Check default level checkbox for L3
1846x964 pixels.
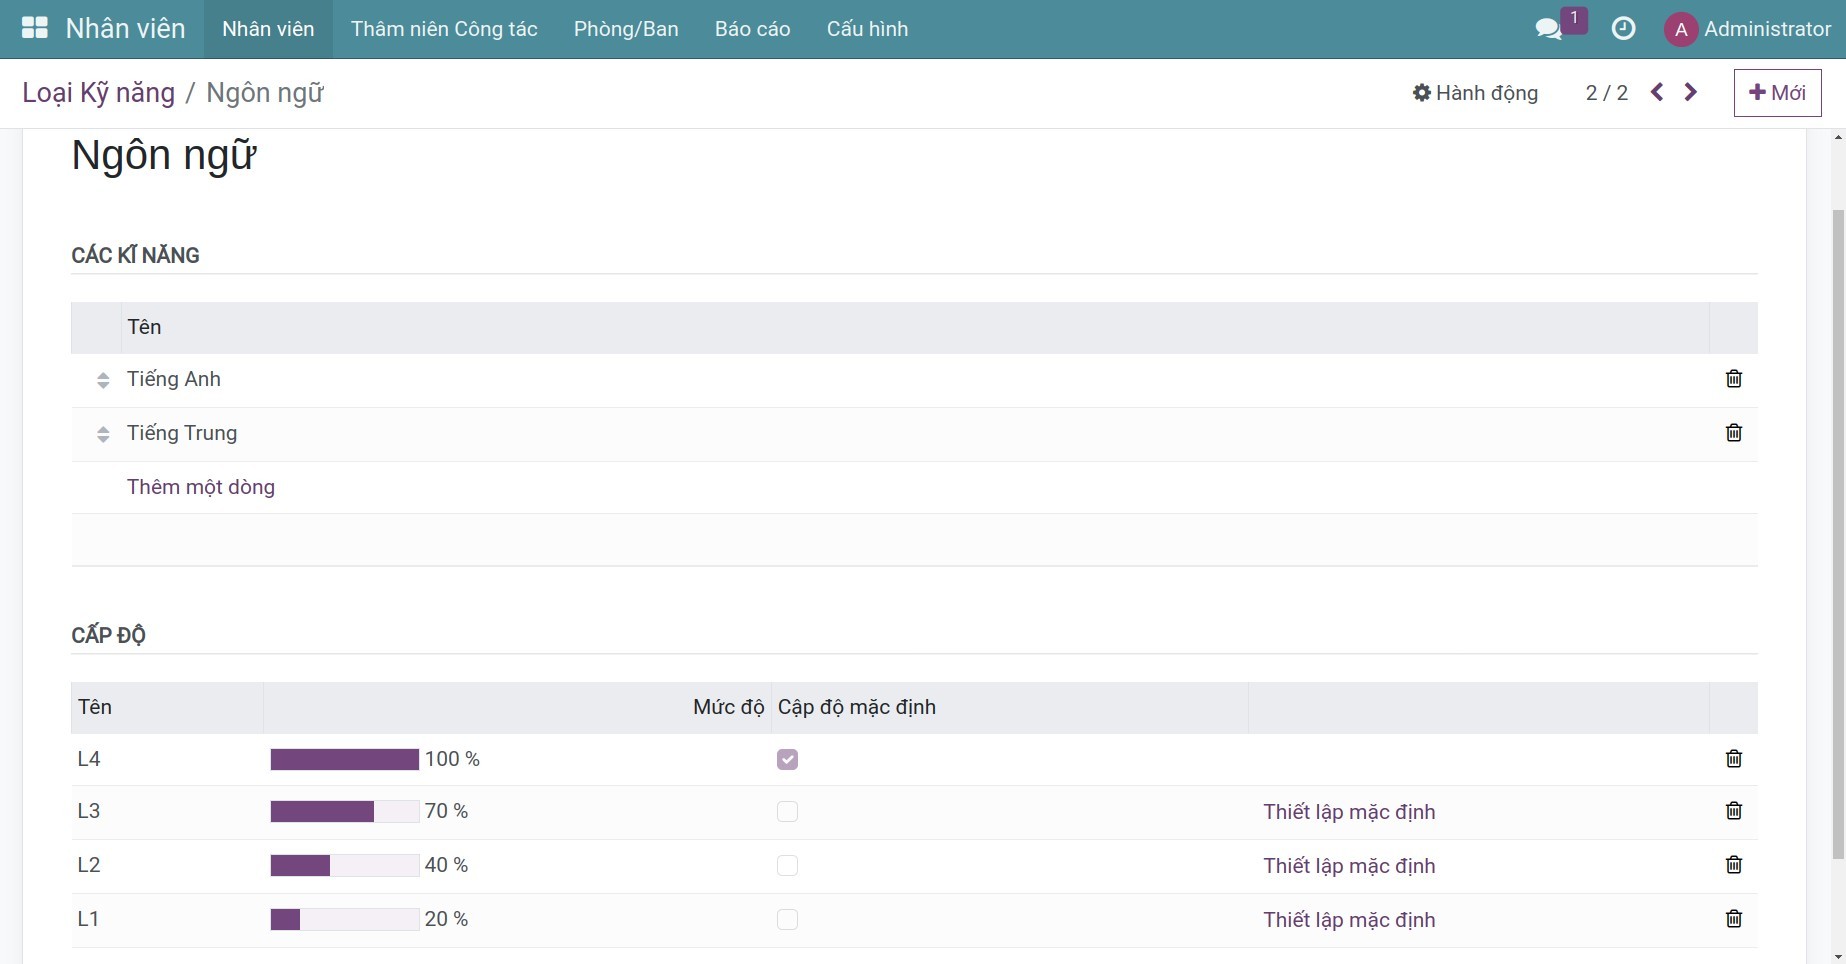coord(787,812)
